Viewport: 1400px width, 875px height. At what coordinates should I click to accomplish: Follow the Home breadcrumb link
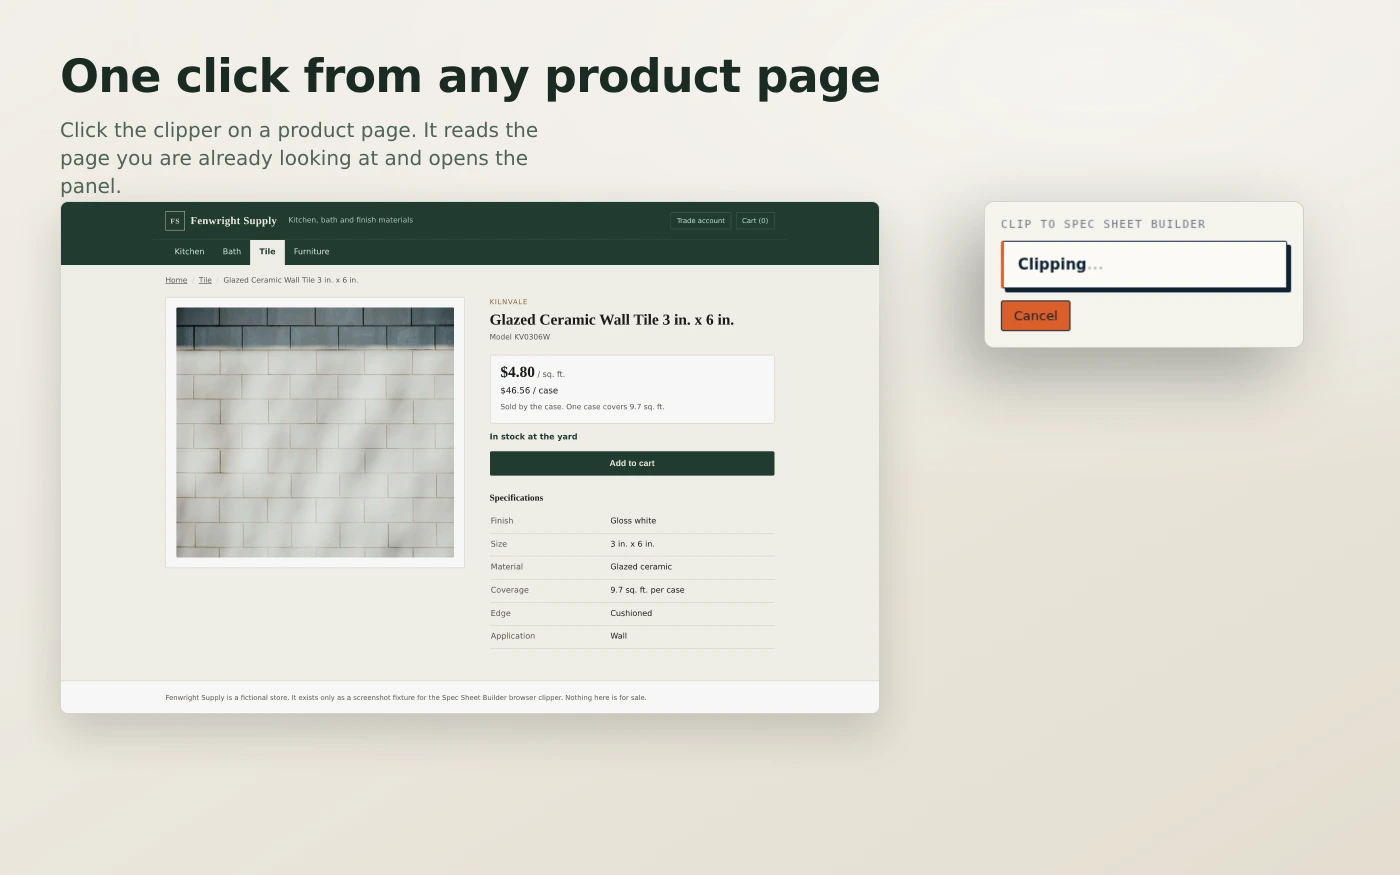(176, 280)
